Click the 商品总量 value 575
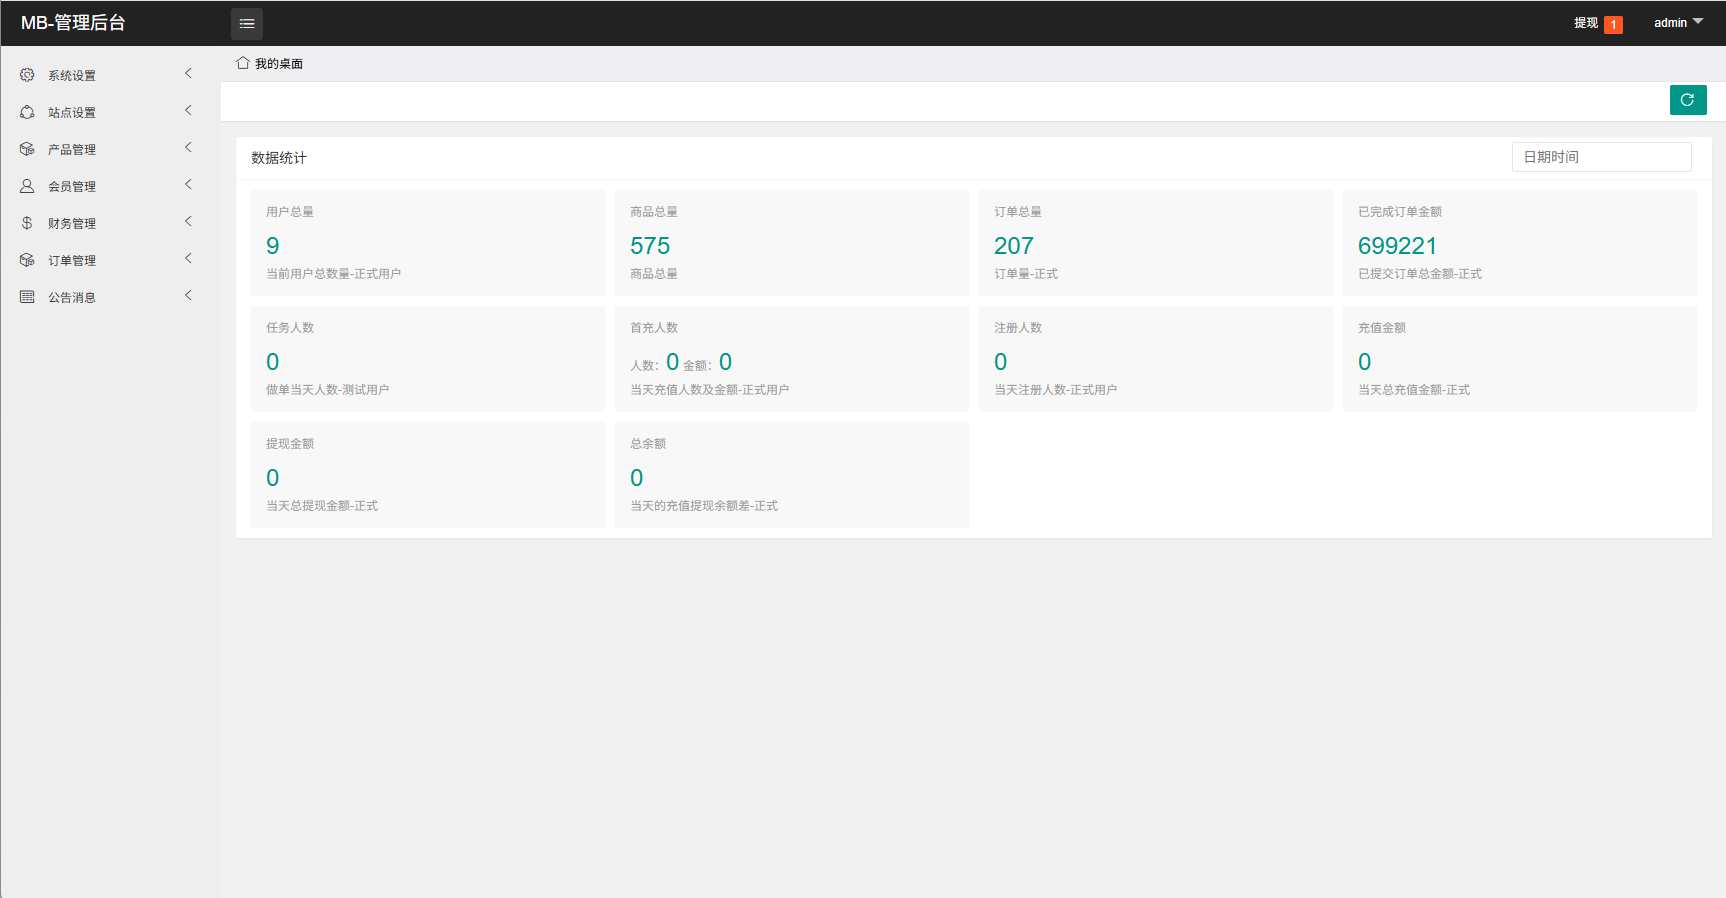Viewport: 1726px width, 898px height. [650, 246]
